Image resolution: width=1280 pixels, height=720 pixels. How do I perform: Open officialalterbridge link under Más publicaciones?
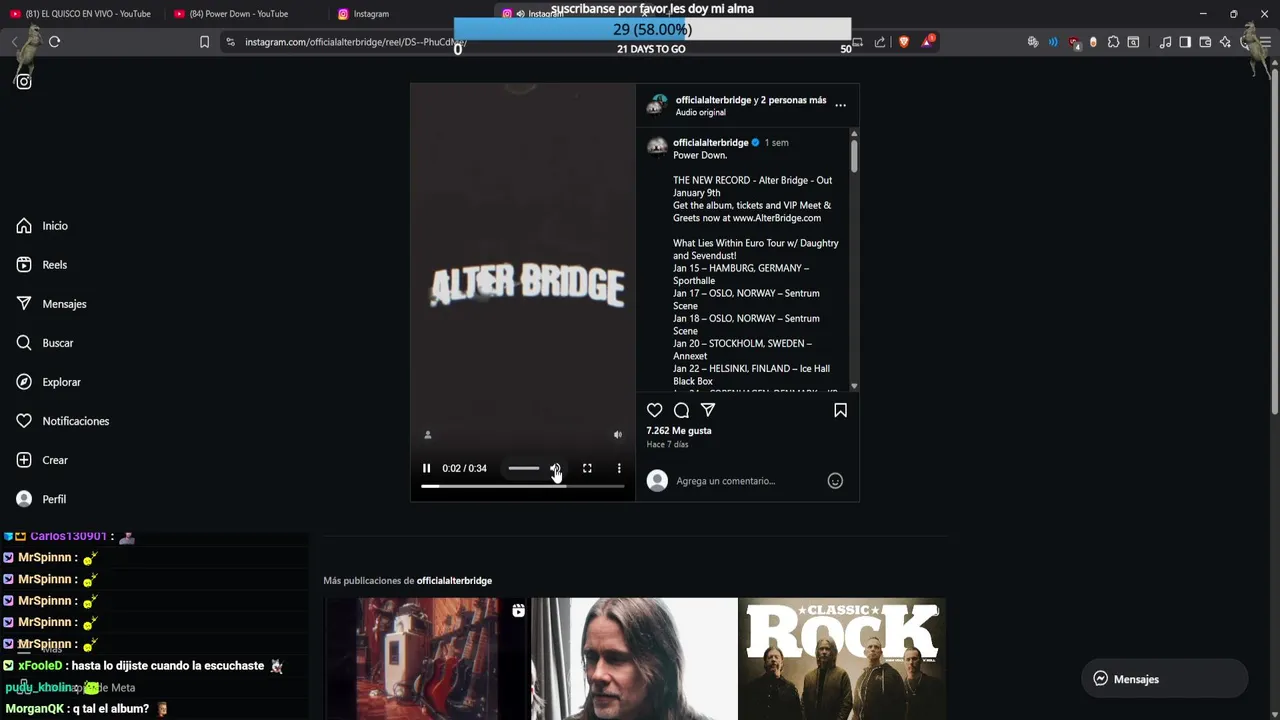click(454, 581)
